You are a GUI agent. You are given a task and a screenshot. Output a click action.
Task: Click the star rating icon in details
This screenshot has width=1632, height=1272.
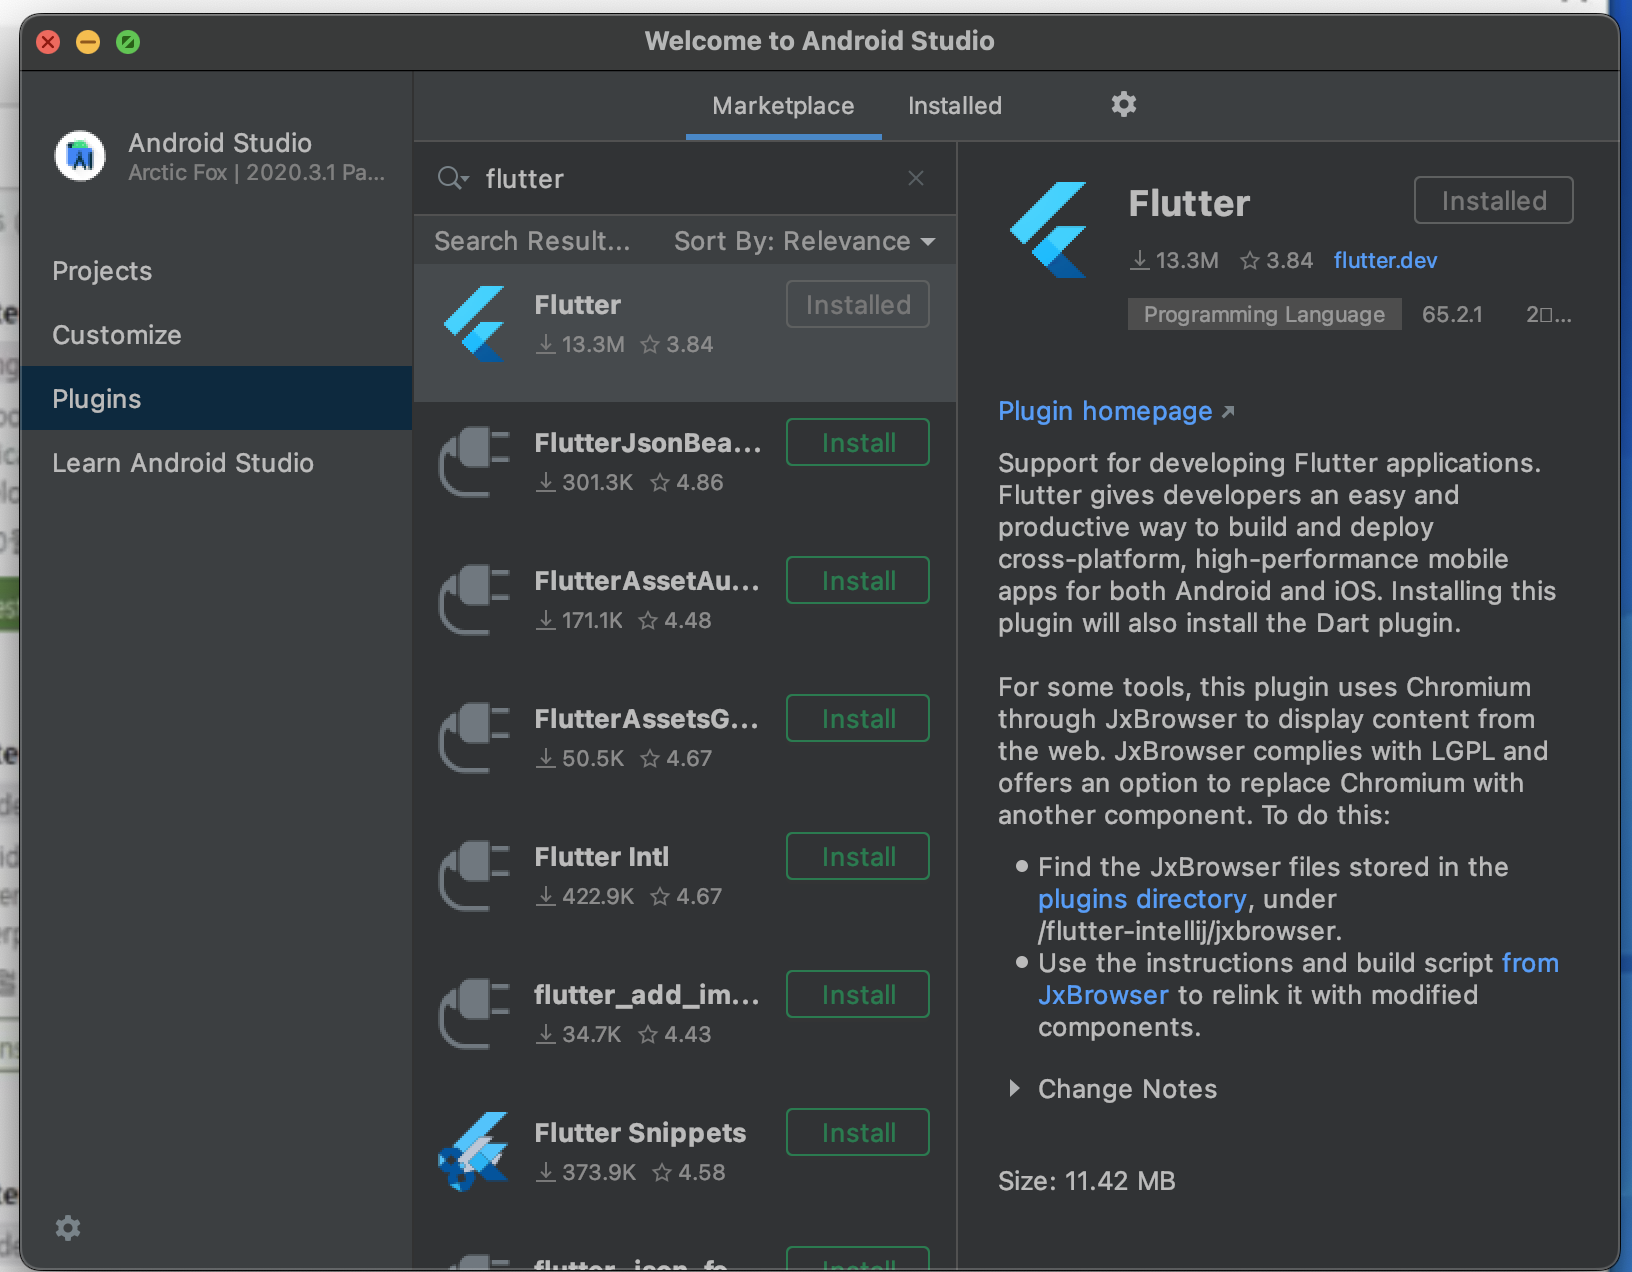(x=1250, y=260)
